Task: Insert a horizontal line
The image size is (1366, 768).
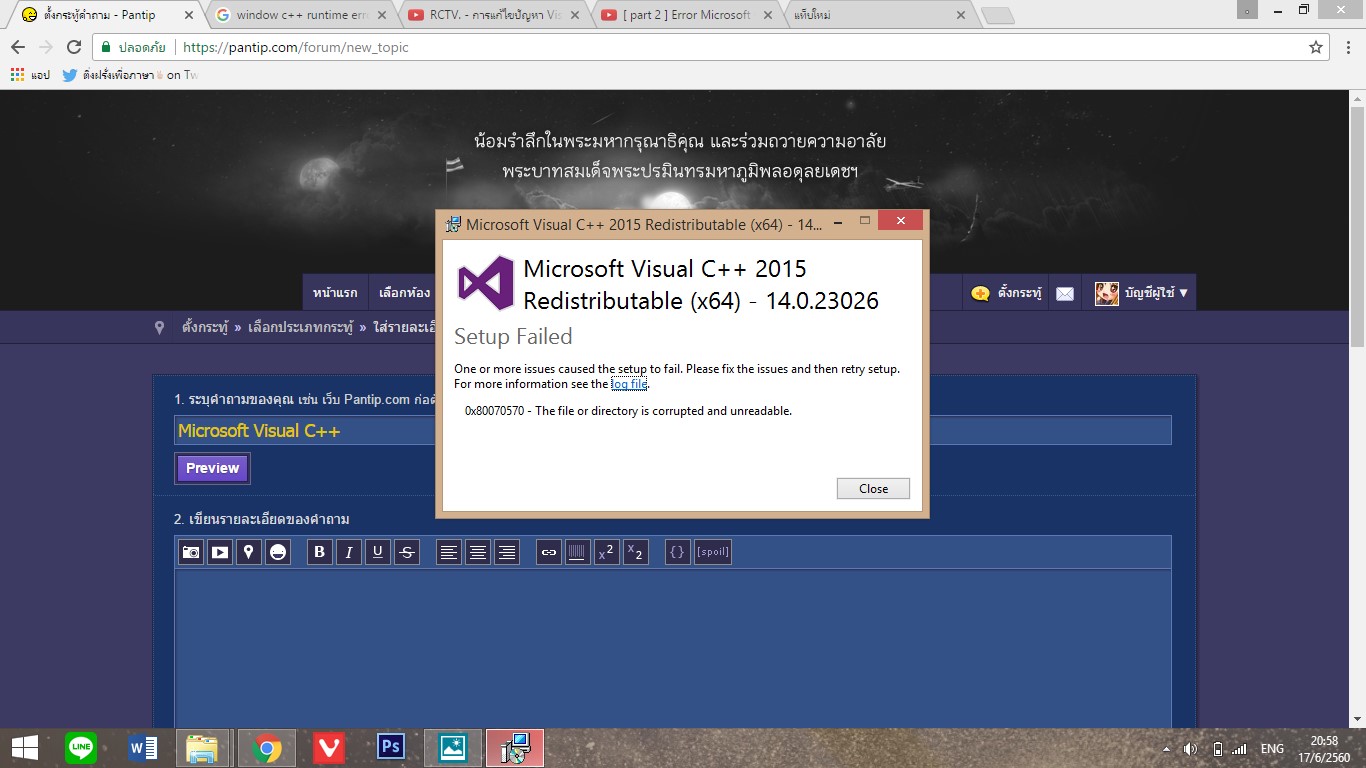Action: (578, 552)
